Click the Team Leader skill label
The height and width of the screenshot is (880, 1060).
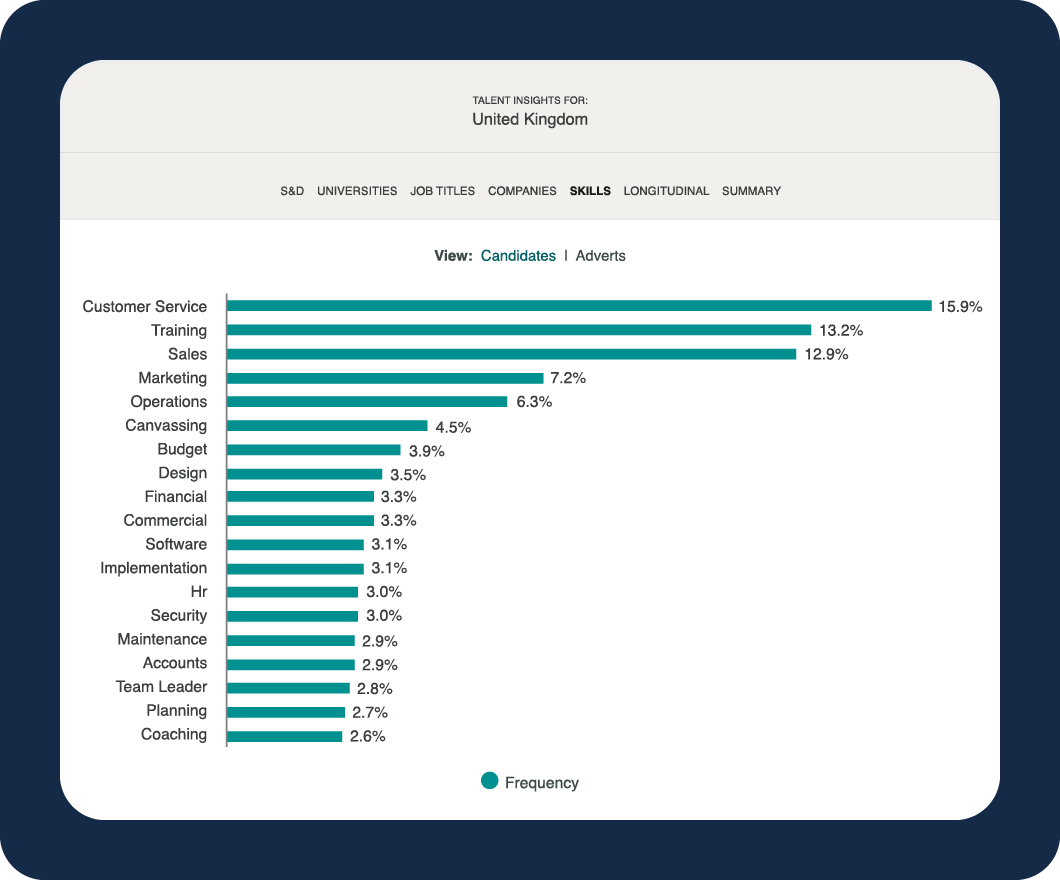[161, 687]
